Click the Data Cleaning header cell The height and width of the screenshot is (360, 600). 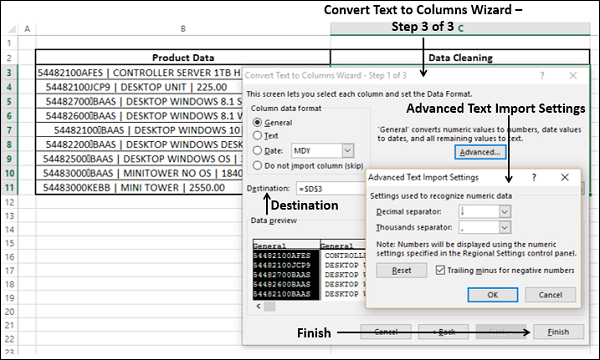[460, 57]
